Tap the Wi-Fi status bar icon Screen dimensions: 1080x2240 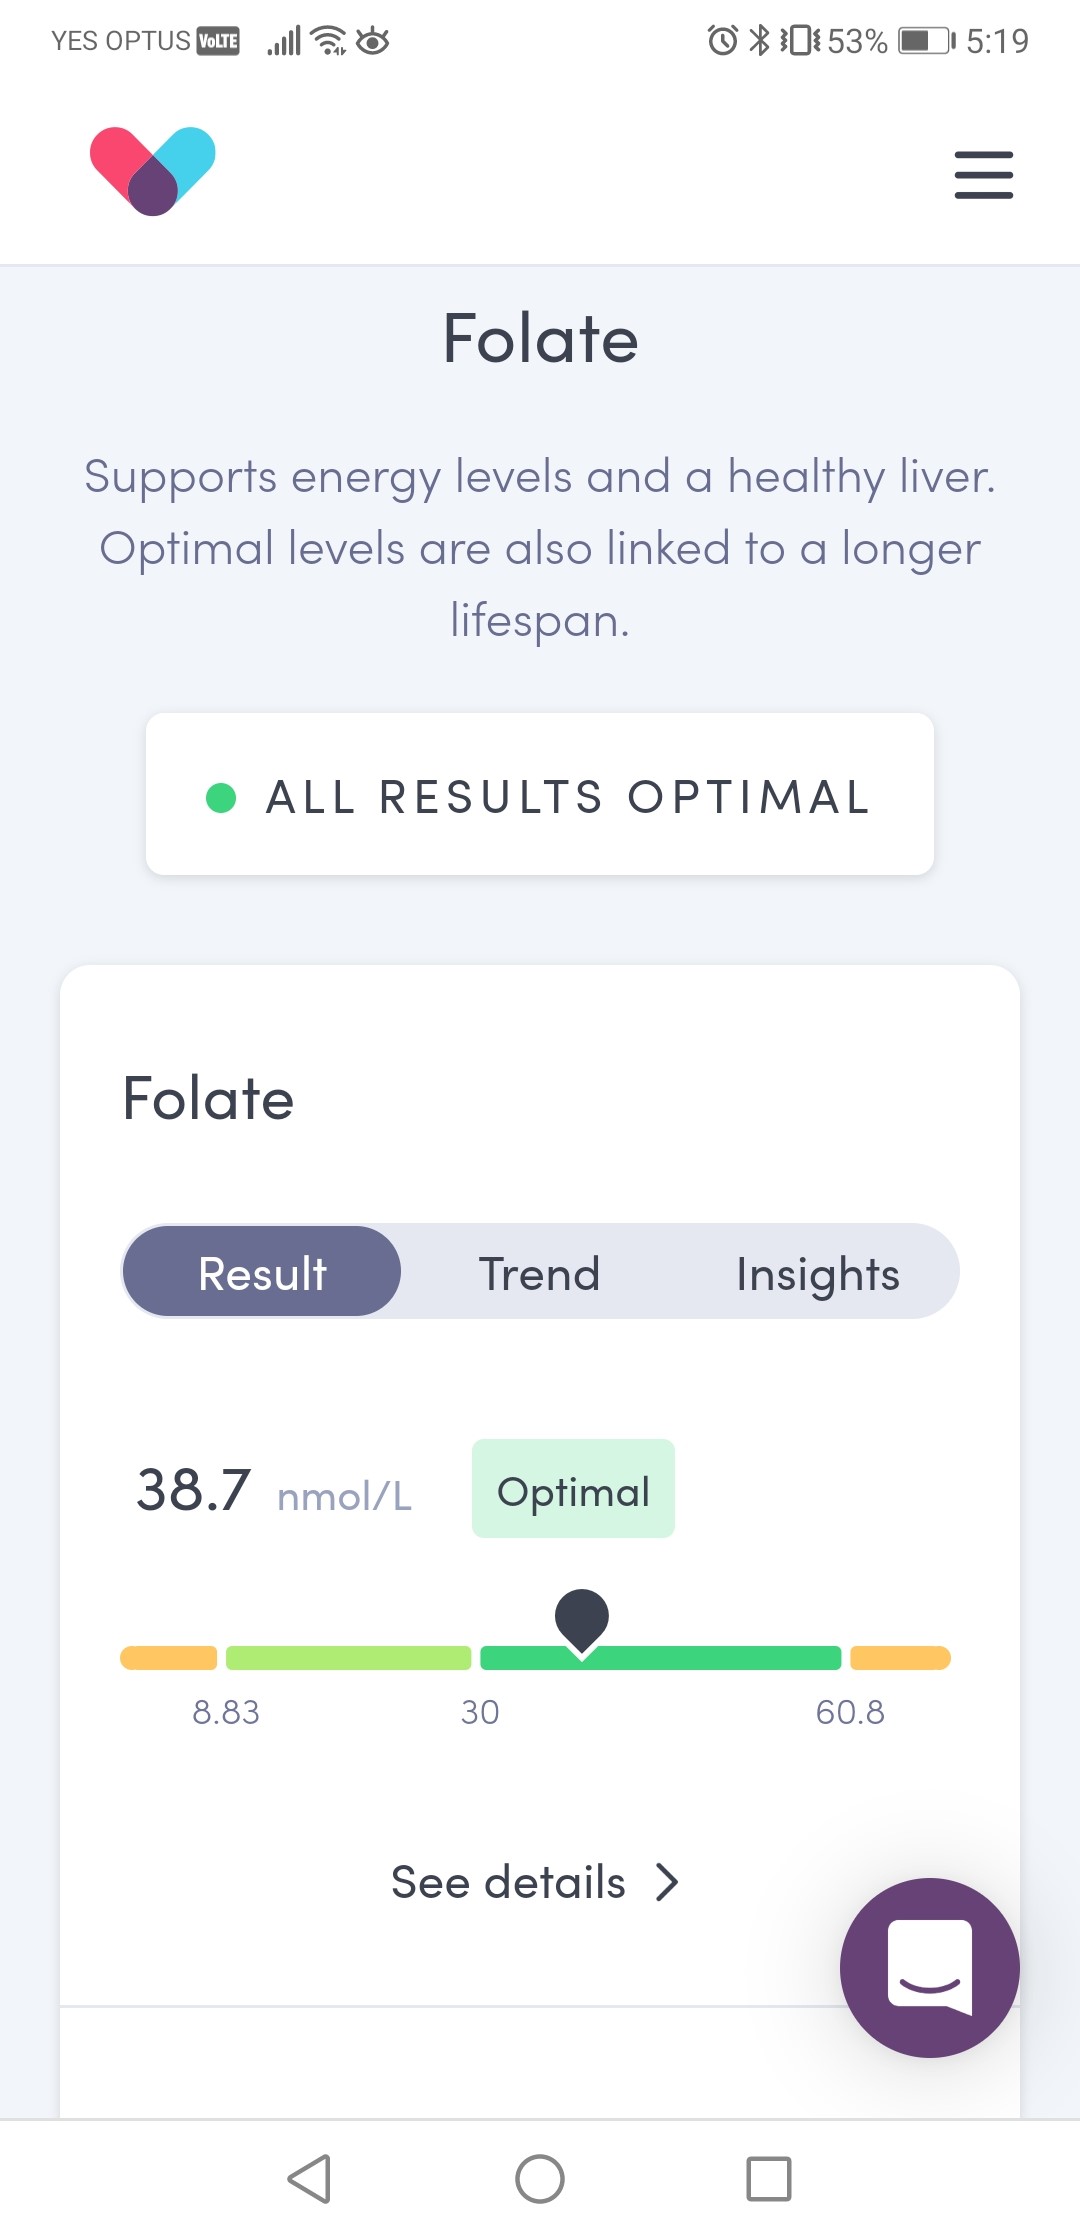328,41
